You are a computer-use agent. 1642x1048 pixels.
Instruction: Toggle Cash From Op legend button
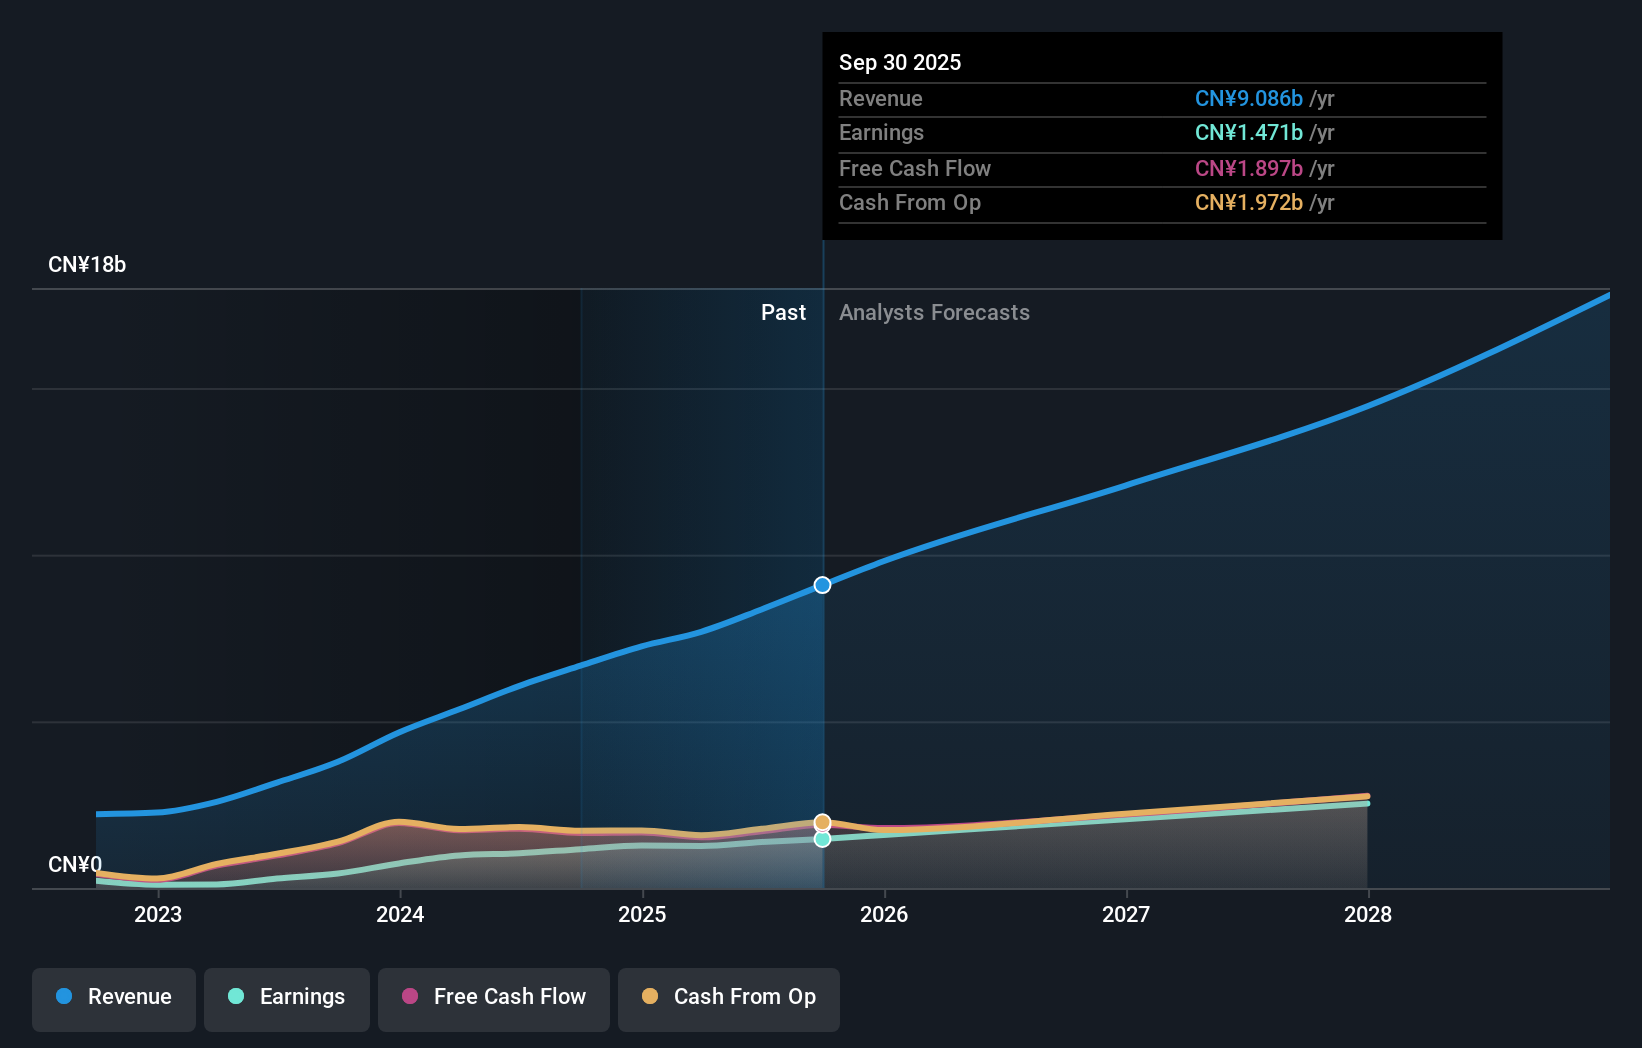(x=728, y=997)
